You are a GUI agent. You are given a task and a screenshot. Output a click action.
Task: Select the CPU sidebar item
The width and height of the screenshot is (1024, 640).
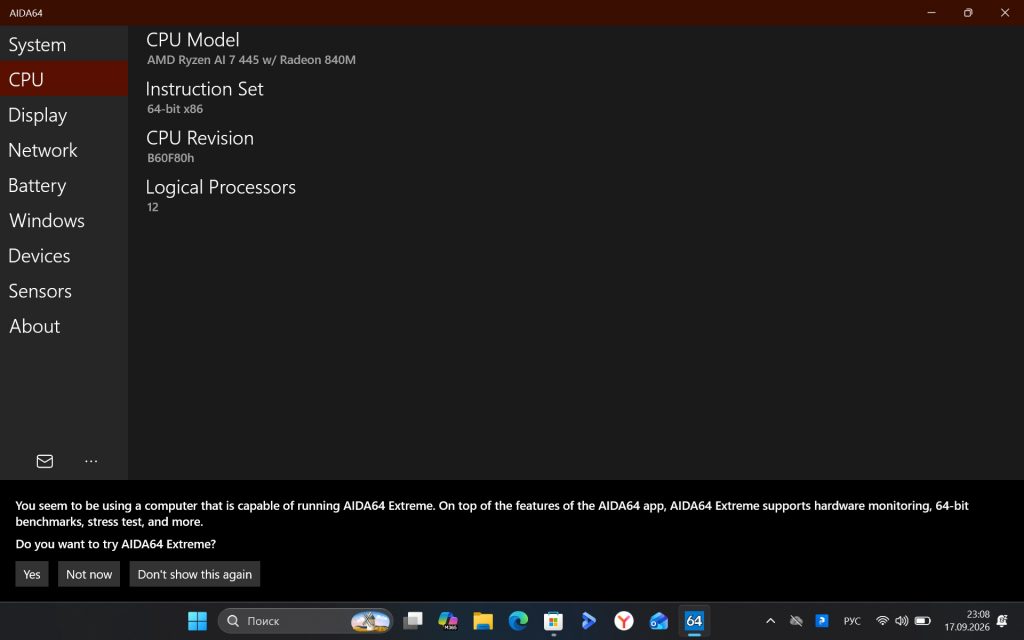click(64, 79)
